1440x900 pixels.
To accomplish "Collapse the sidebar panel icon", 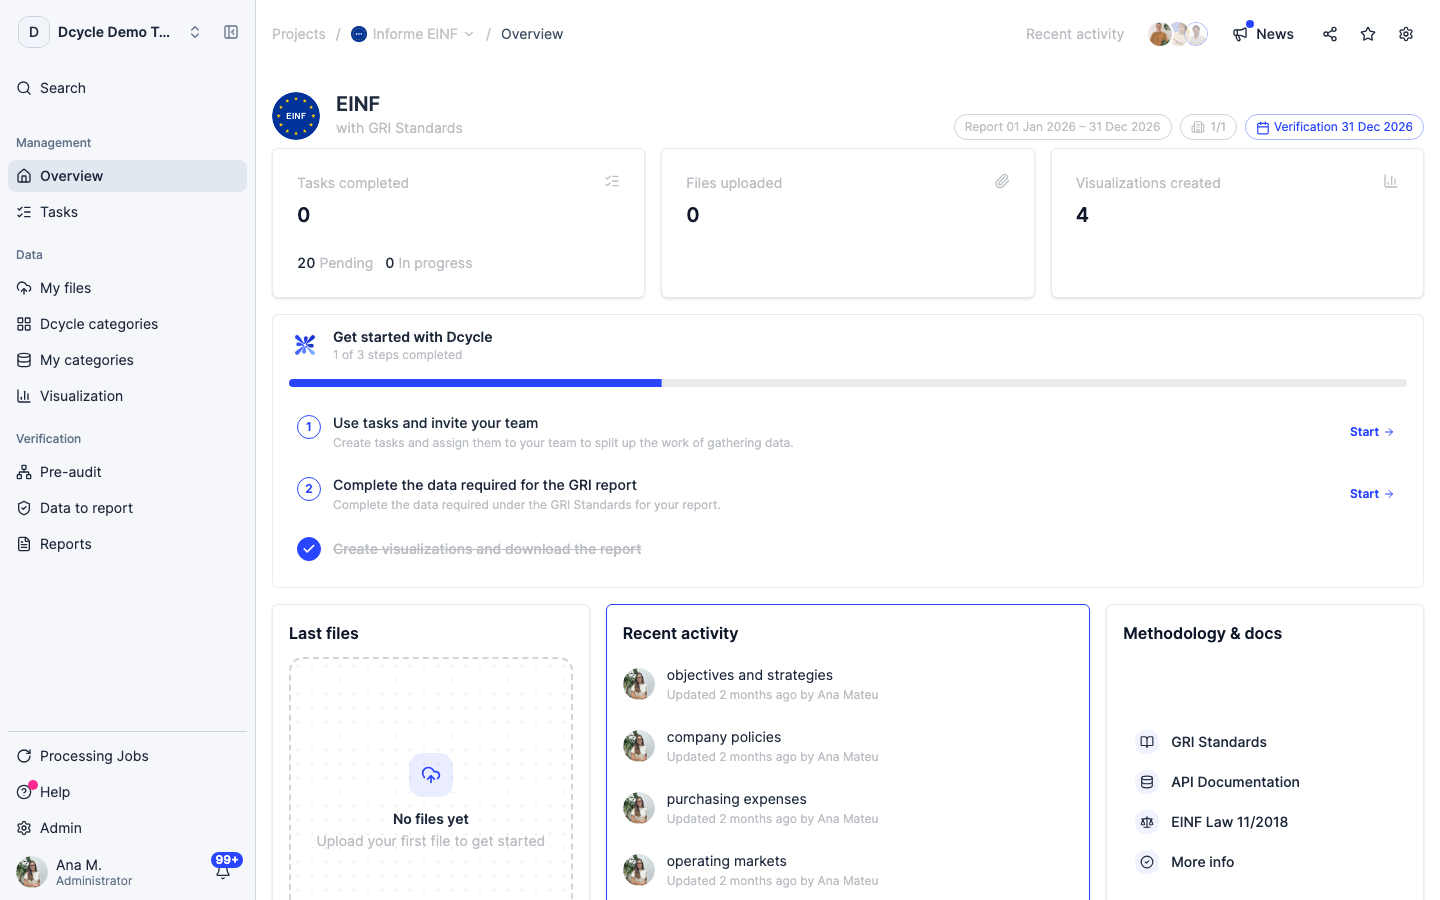I will pos(231,32).
